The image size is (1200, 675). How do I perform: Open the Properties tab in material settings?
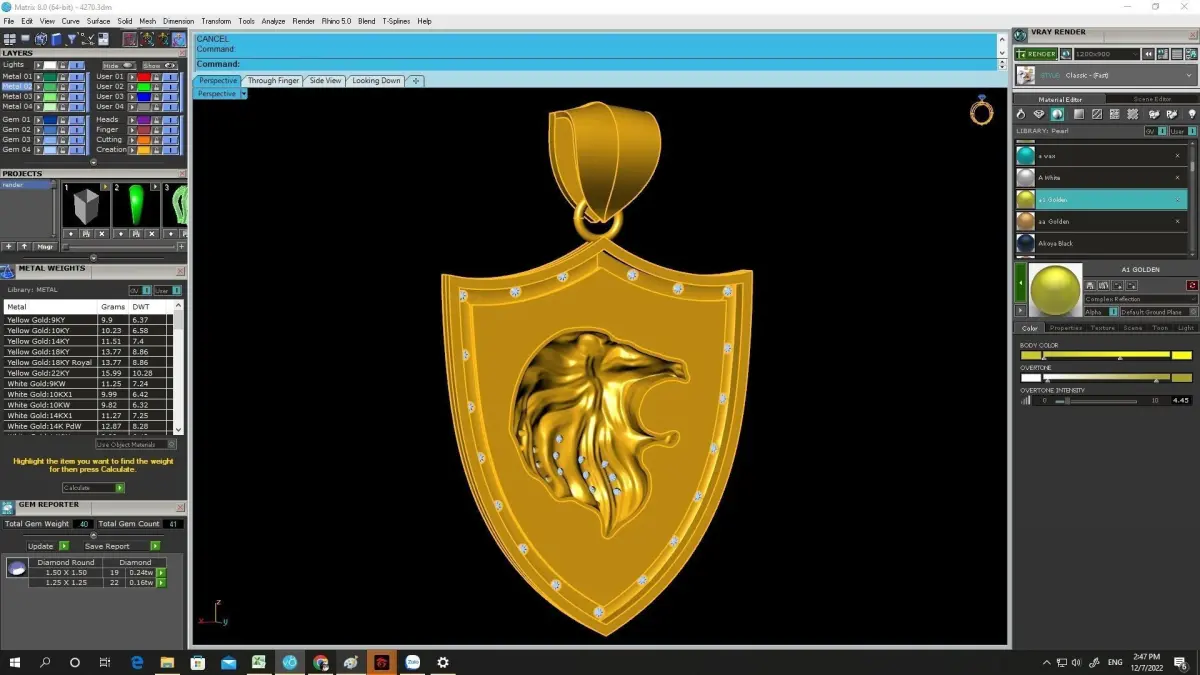(1066, 328)
